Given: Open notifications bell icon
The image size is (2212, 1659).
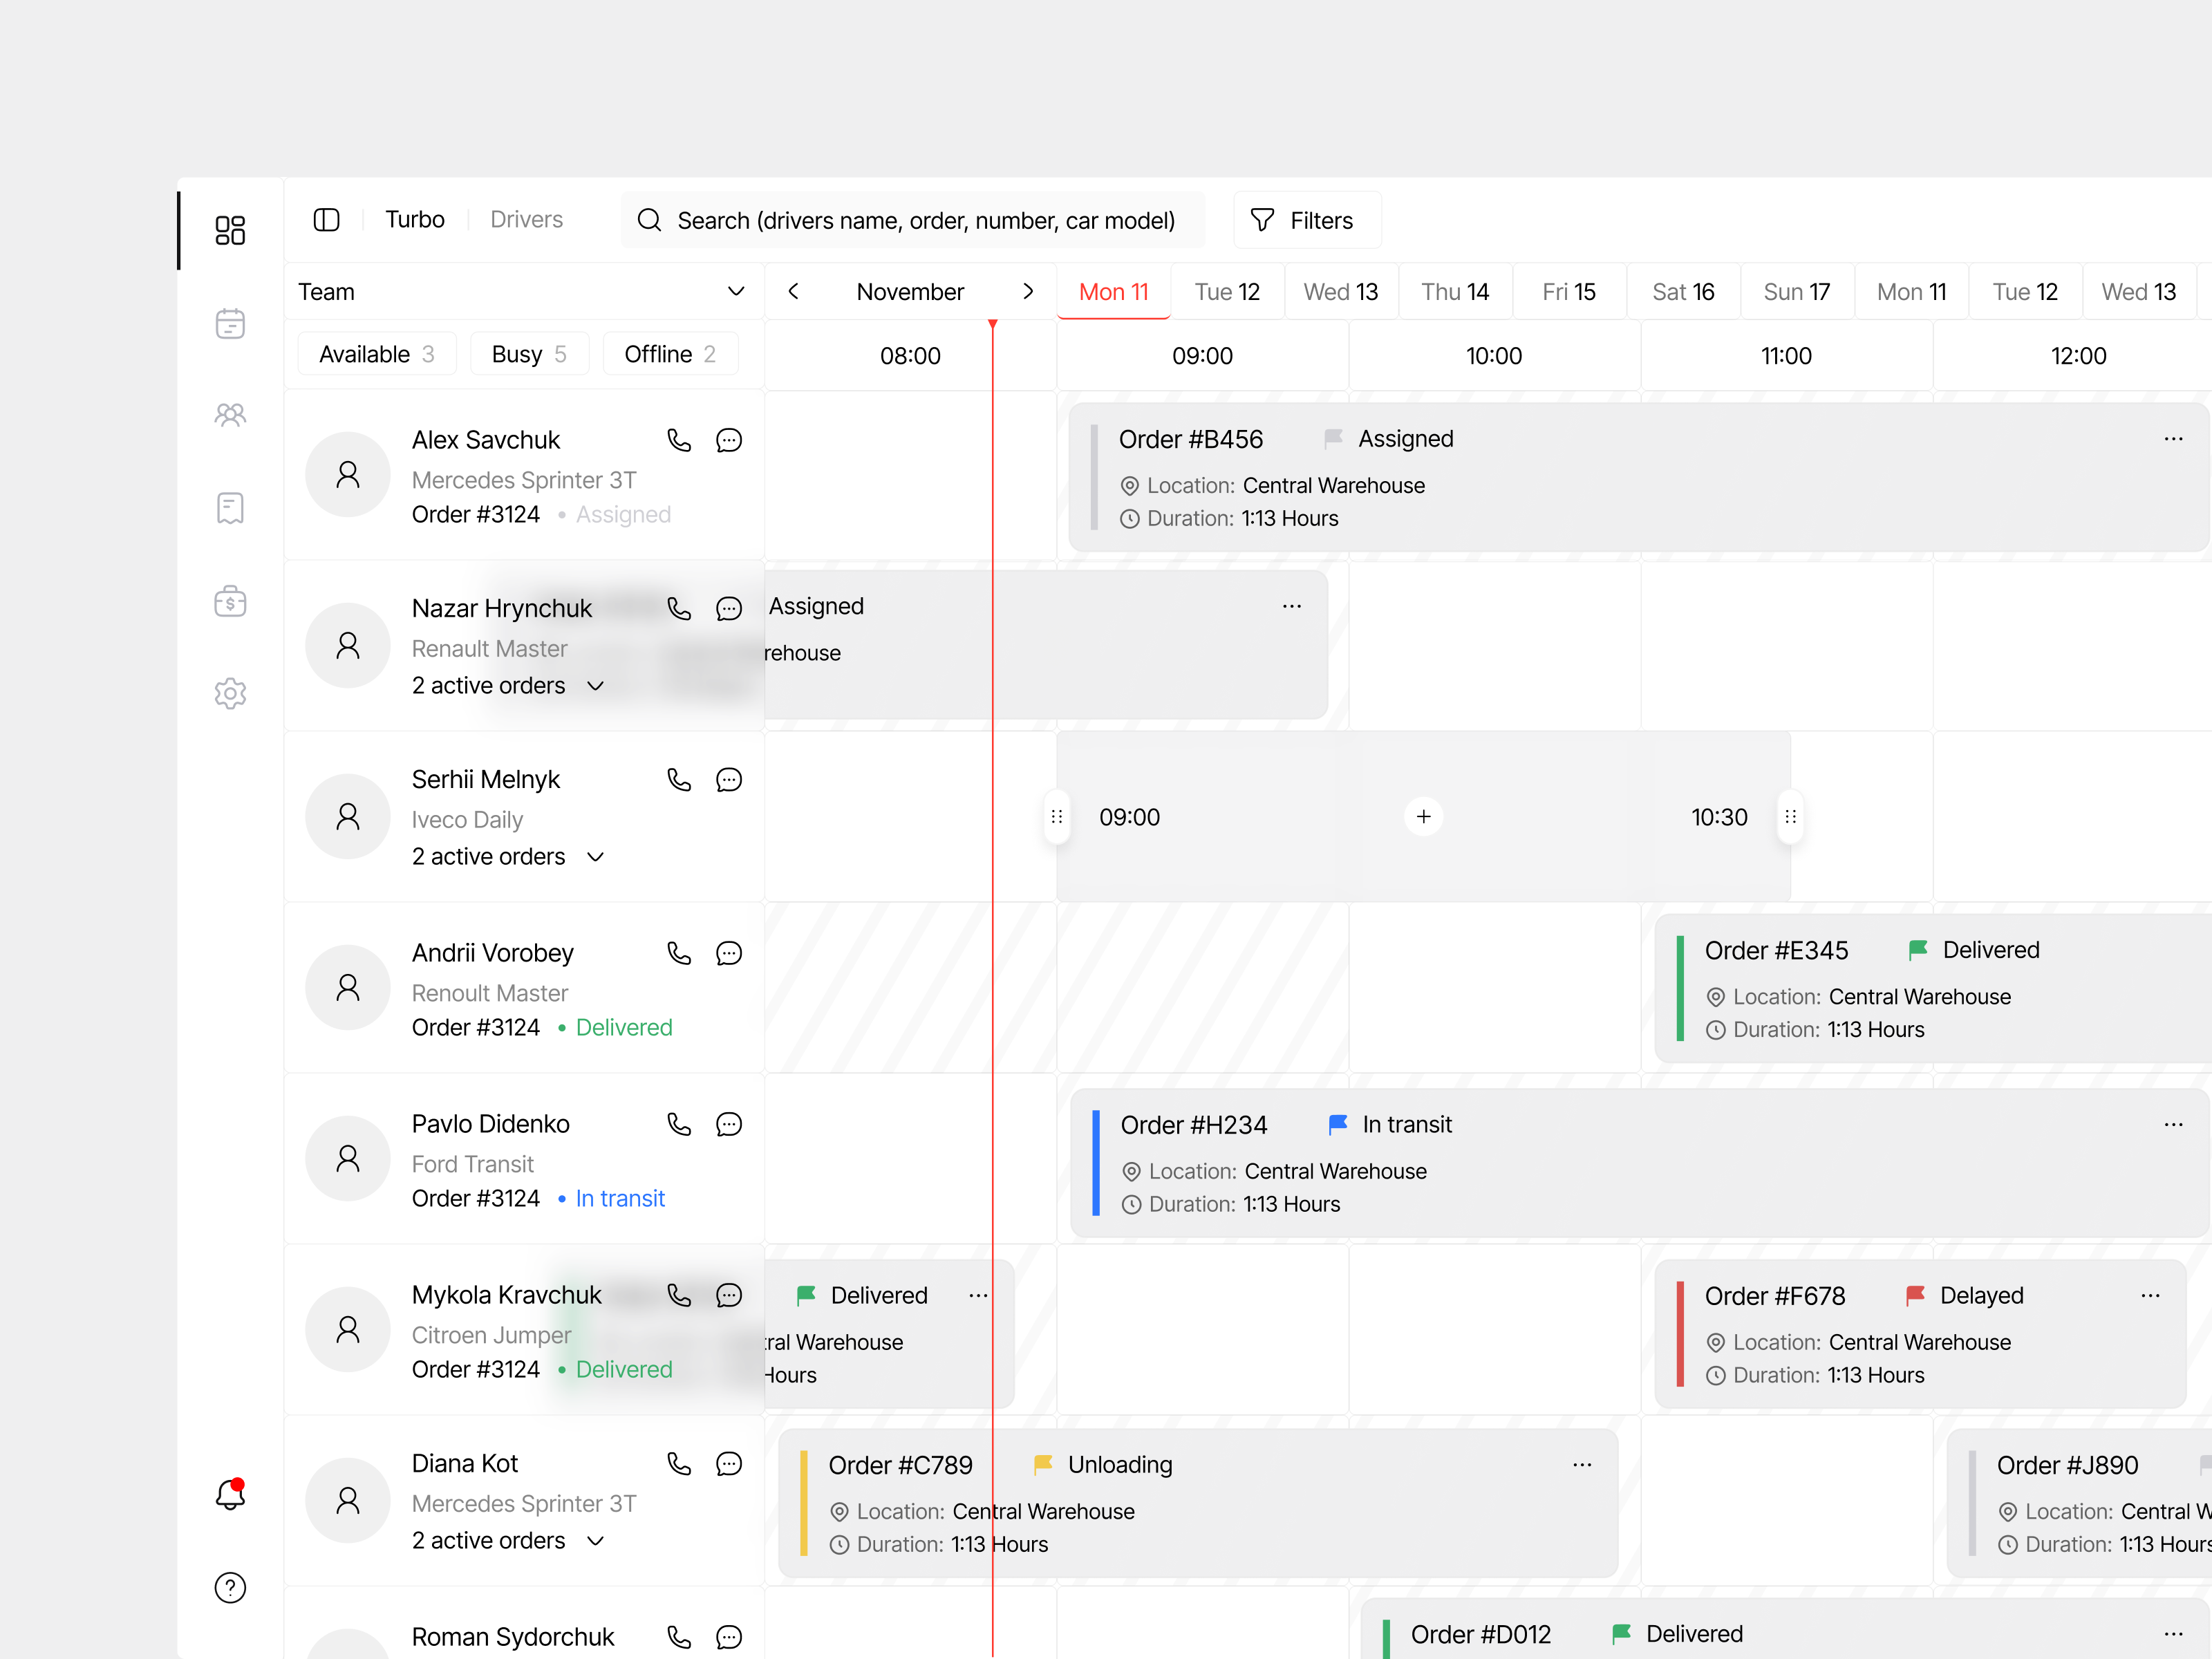Looking at the screenshot, I should click(x=231, y=1494).
